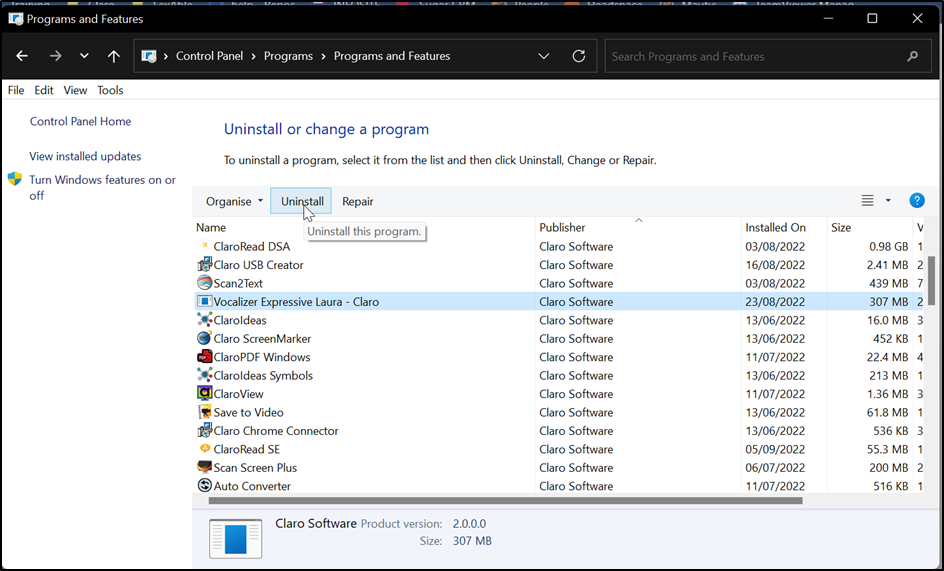Click the ClaroPDF Windows icon

click(x=205, y=357)
